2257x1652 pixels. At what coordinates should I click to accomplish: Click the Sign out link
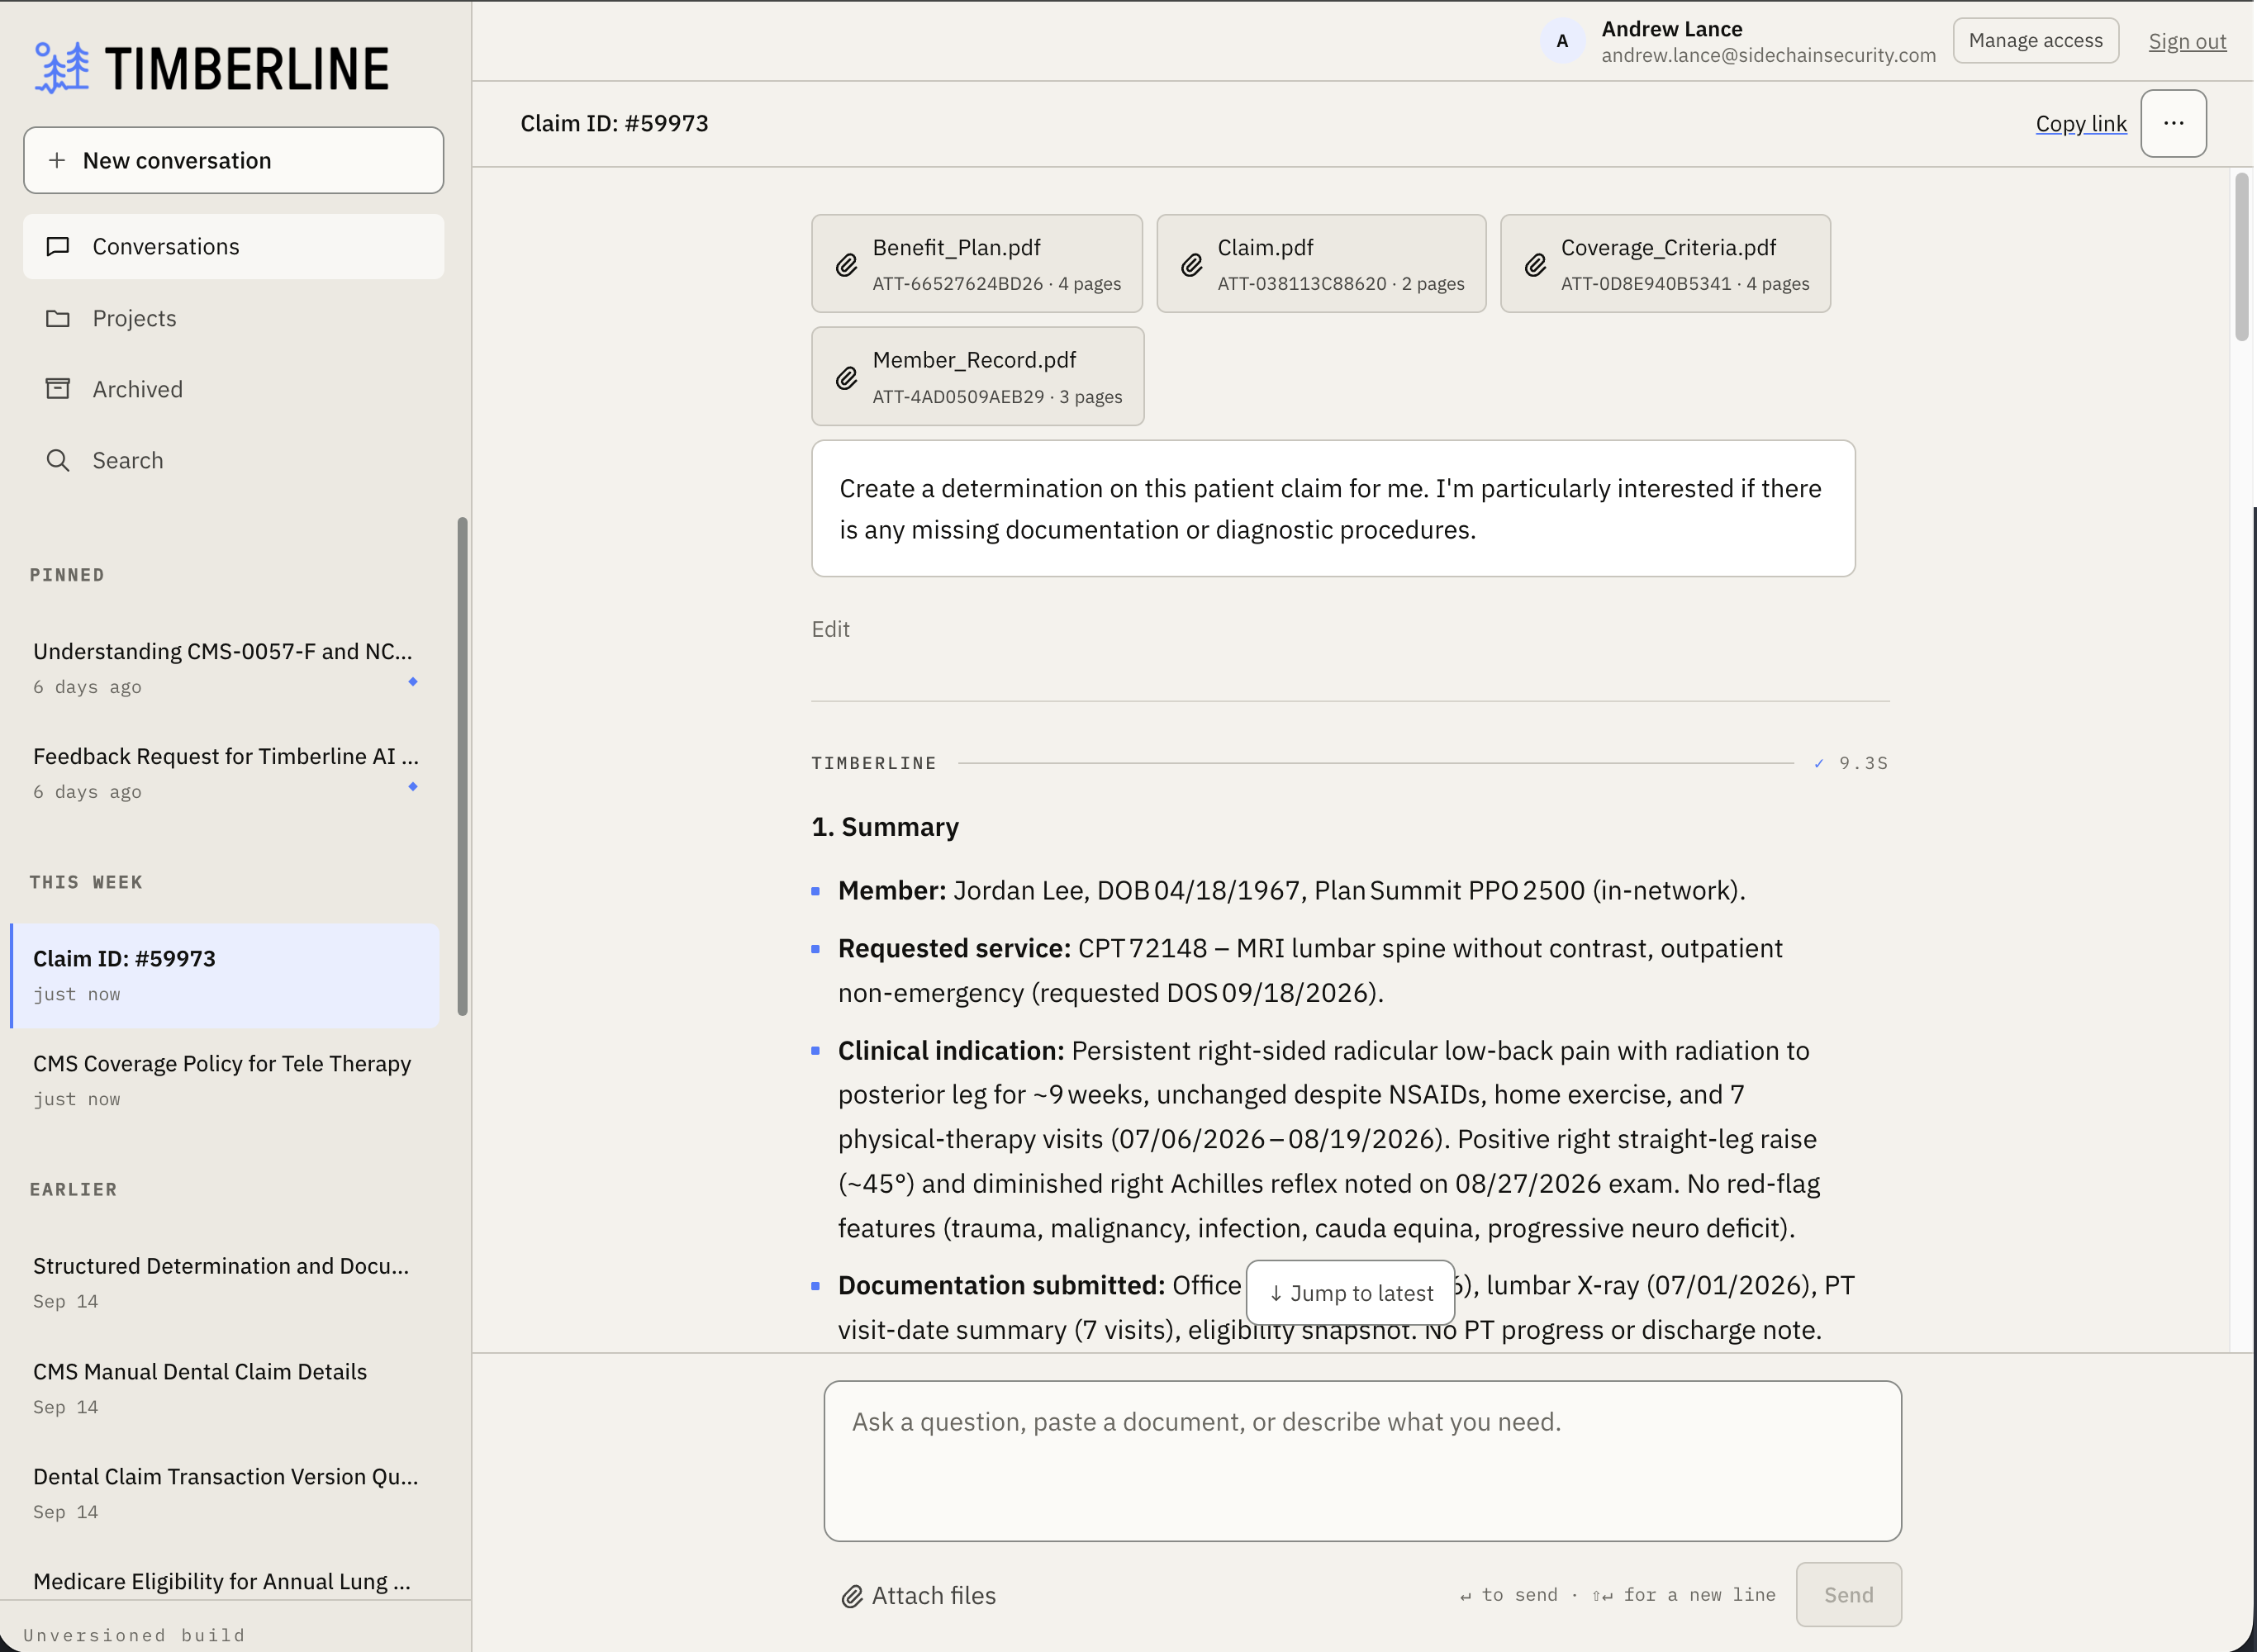[x=2187, y=41]
